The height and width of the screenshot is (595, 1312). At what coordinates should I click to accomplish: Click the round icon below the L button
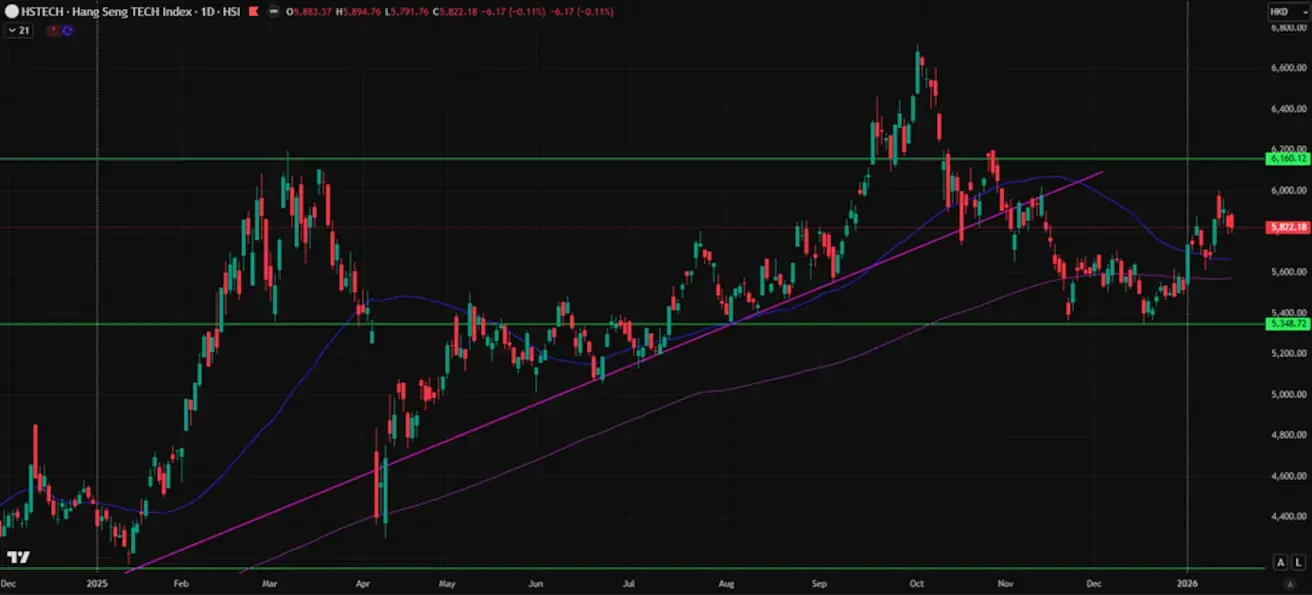click(x=1288, y=582)
